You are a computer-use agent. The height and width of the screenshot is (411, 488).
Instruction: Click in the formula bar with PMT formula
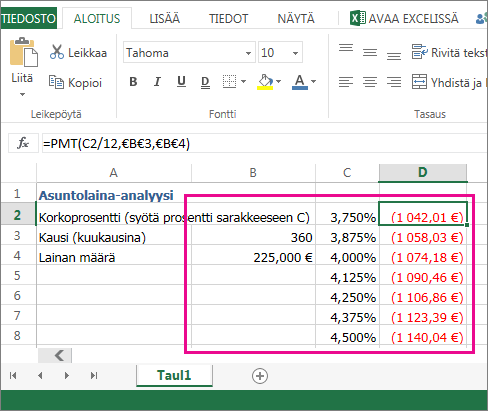[265, 143]
